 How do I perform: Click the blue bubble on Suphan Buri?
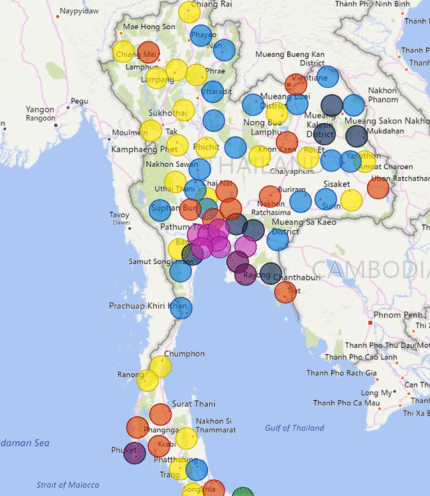click(160, 210)
